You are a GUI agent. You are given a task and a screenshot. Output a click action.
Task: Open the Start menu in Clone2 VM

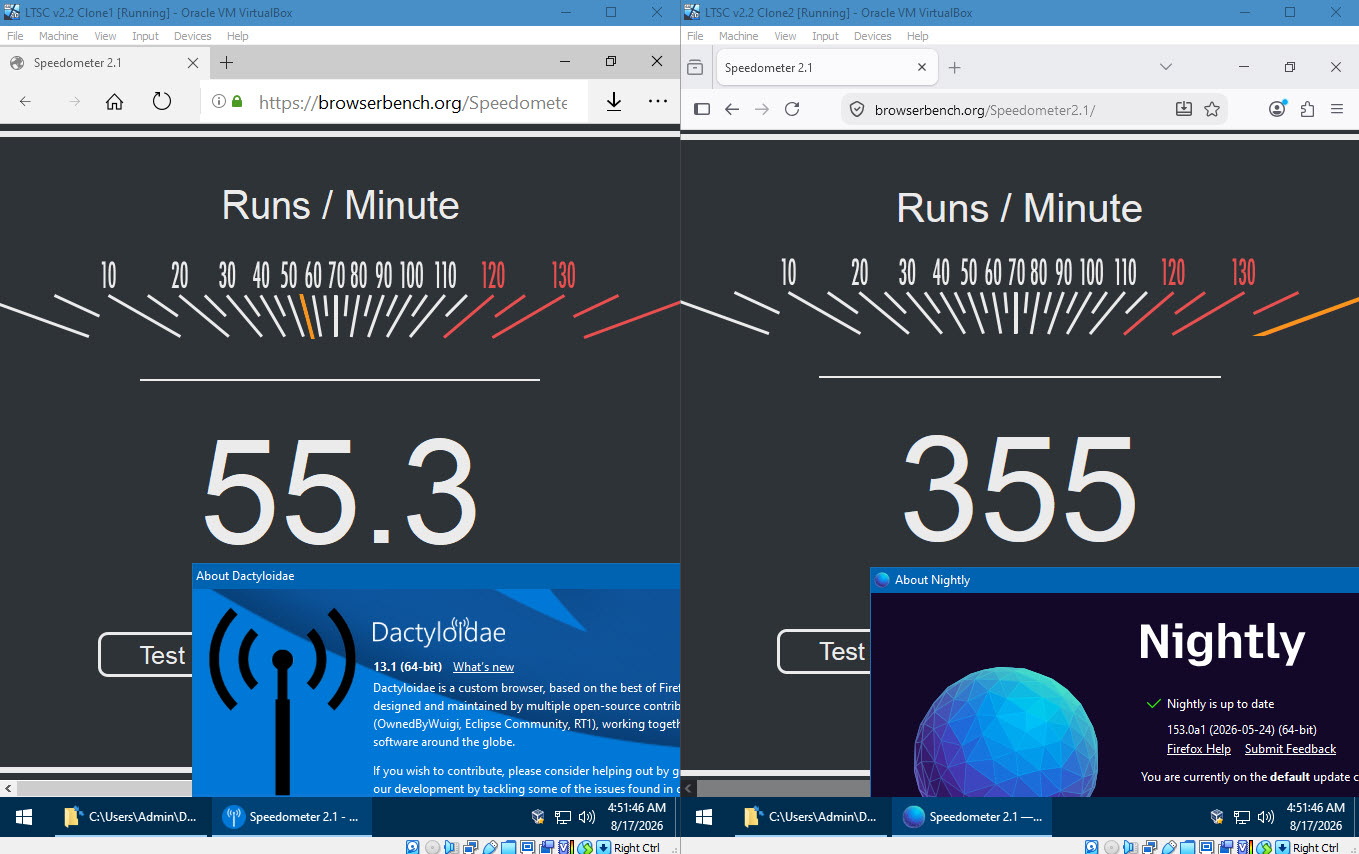[x=704, y=817]
